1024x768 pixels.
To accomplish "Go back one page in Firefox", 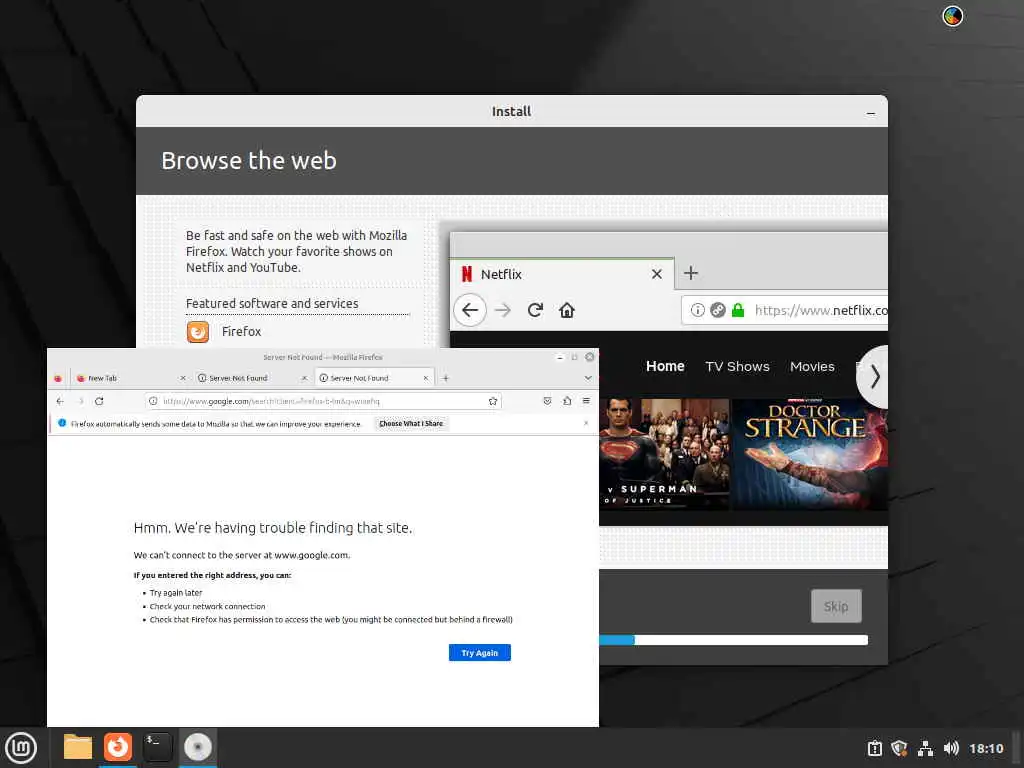I will [60, 401].
